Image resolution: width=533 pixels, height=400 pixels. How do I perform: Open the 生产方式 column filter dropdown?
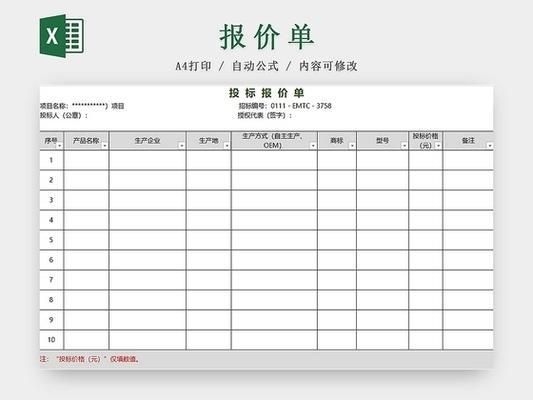[x=313, y=146]
